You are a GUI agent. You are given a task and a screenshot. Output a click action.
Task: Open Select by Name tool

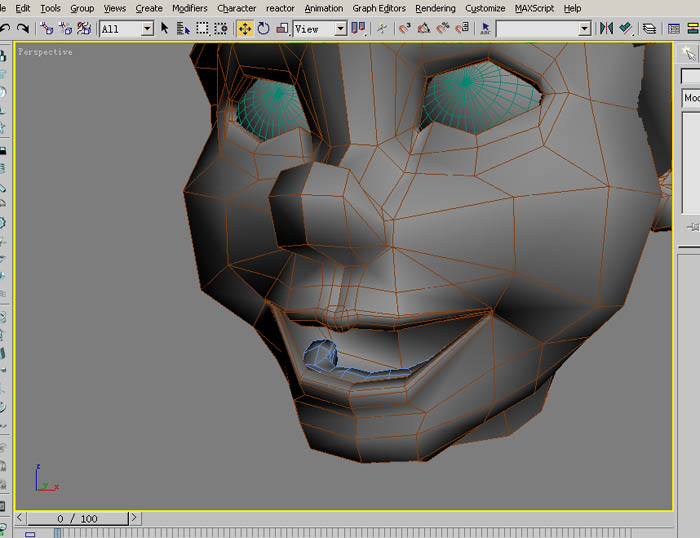point(183,29)
